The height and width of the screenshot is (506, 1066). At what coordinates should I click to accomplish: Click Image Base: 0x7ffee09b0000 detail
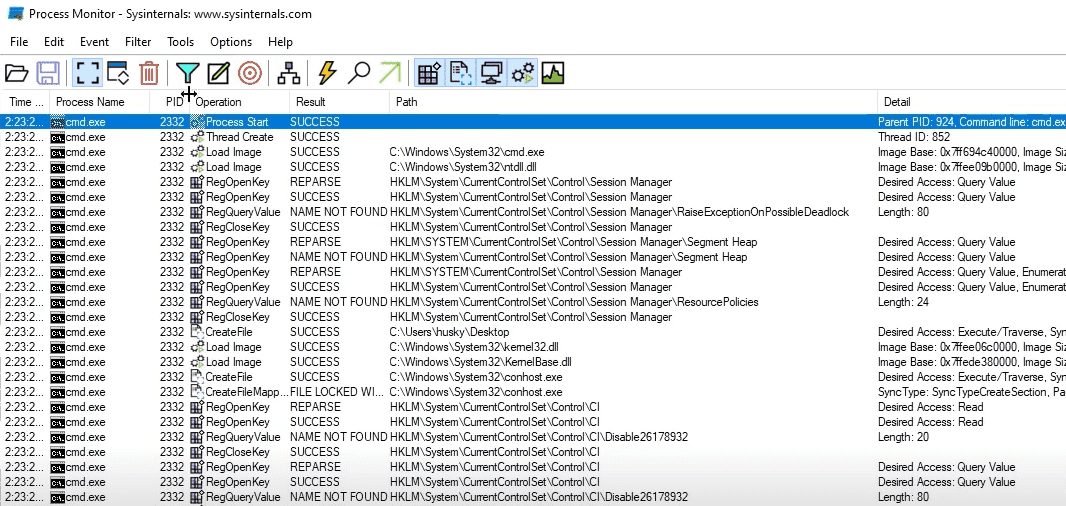972,167
